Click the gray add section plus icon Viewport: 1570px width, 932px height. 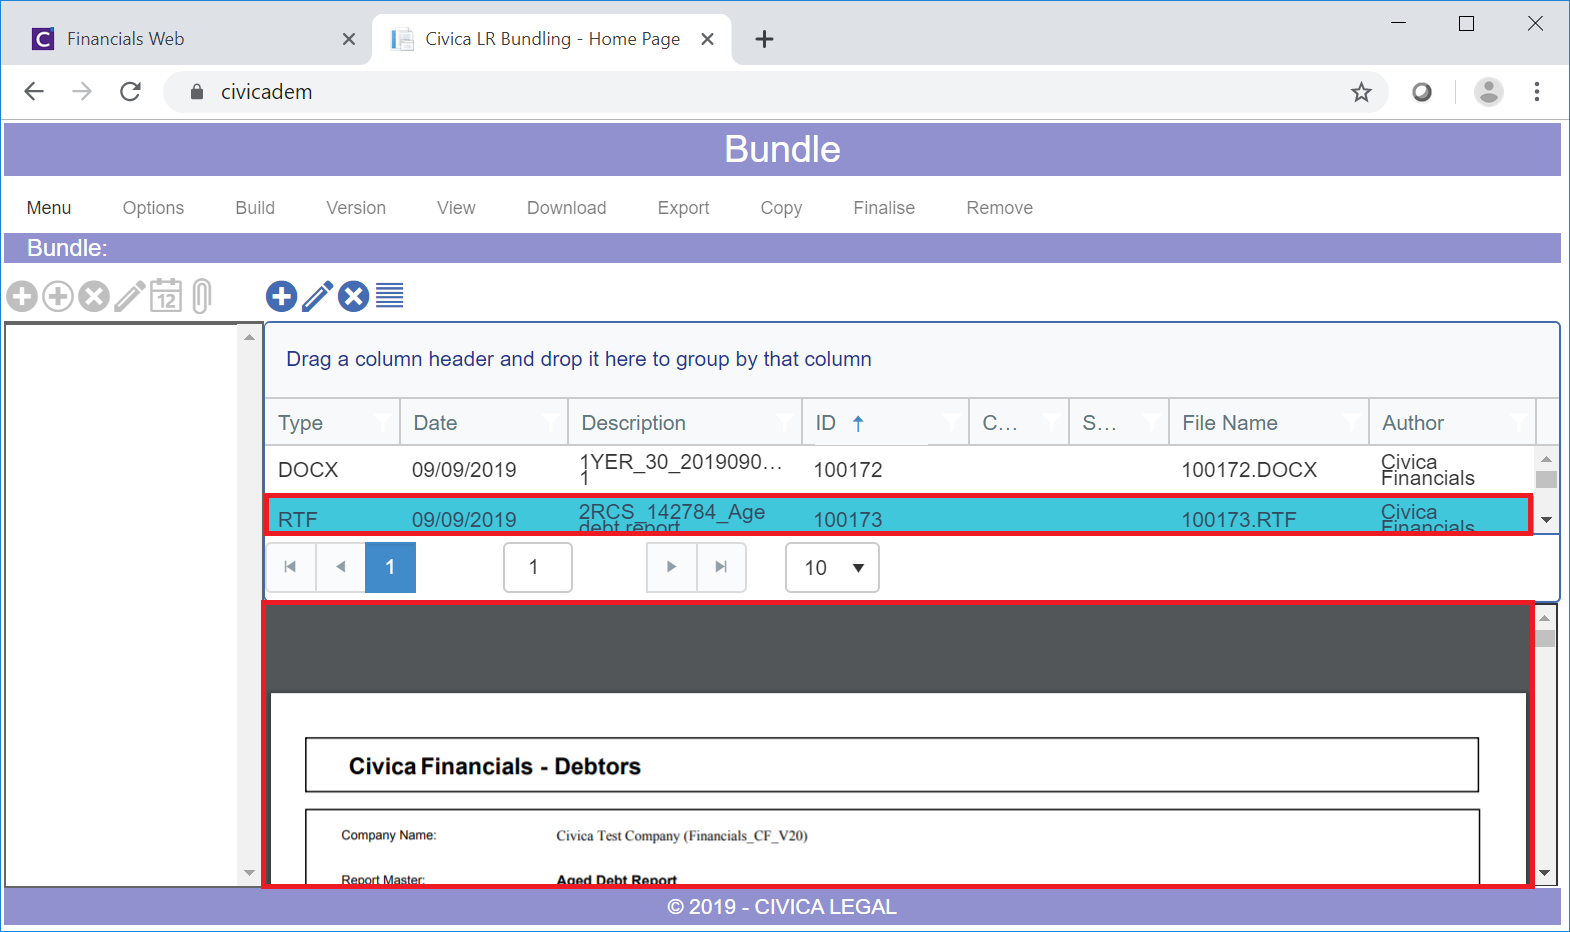point(22,296)
